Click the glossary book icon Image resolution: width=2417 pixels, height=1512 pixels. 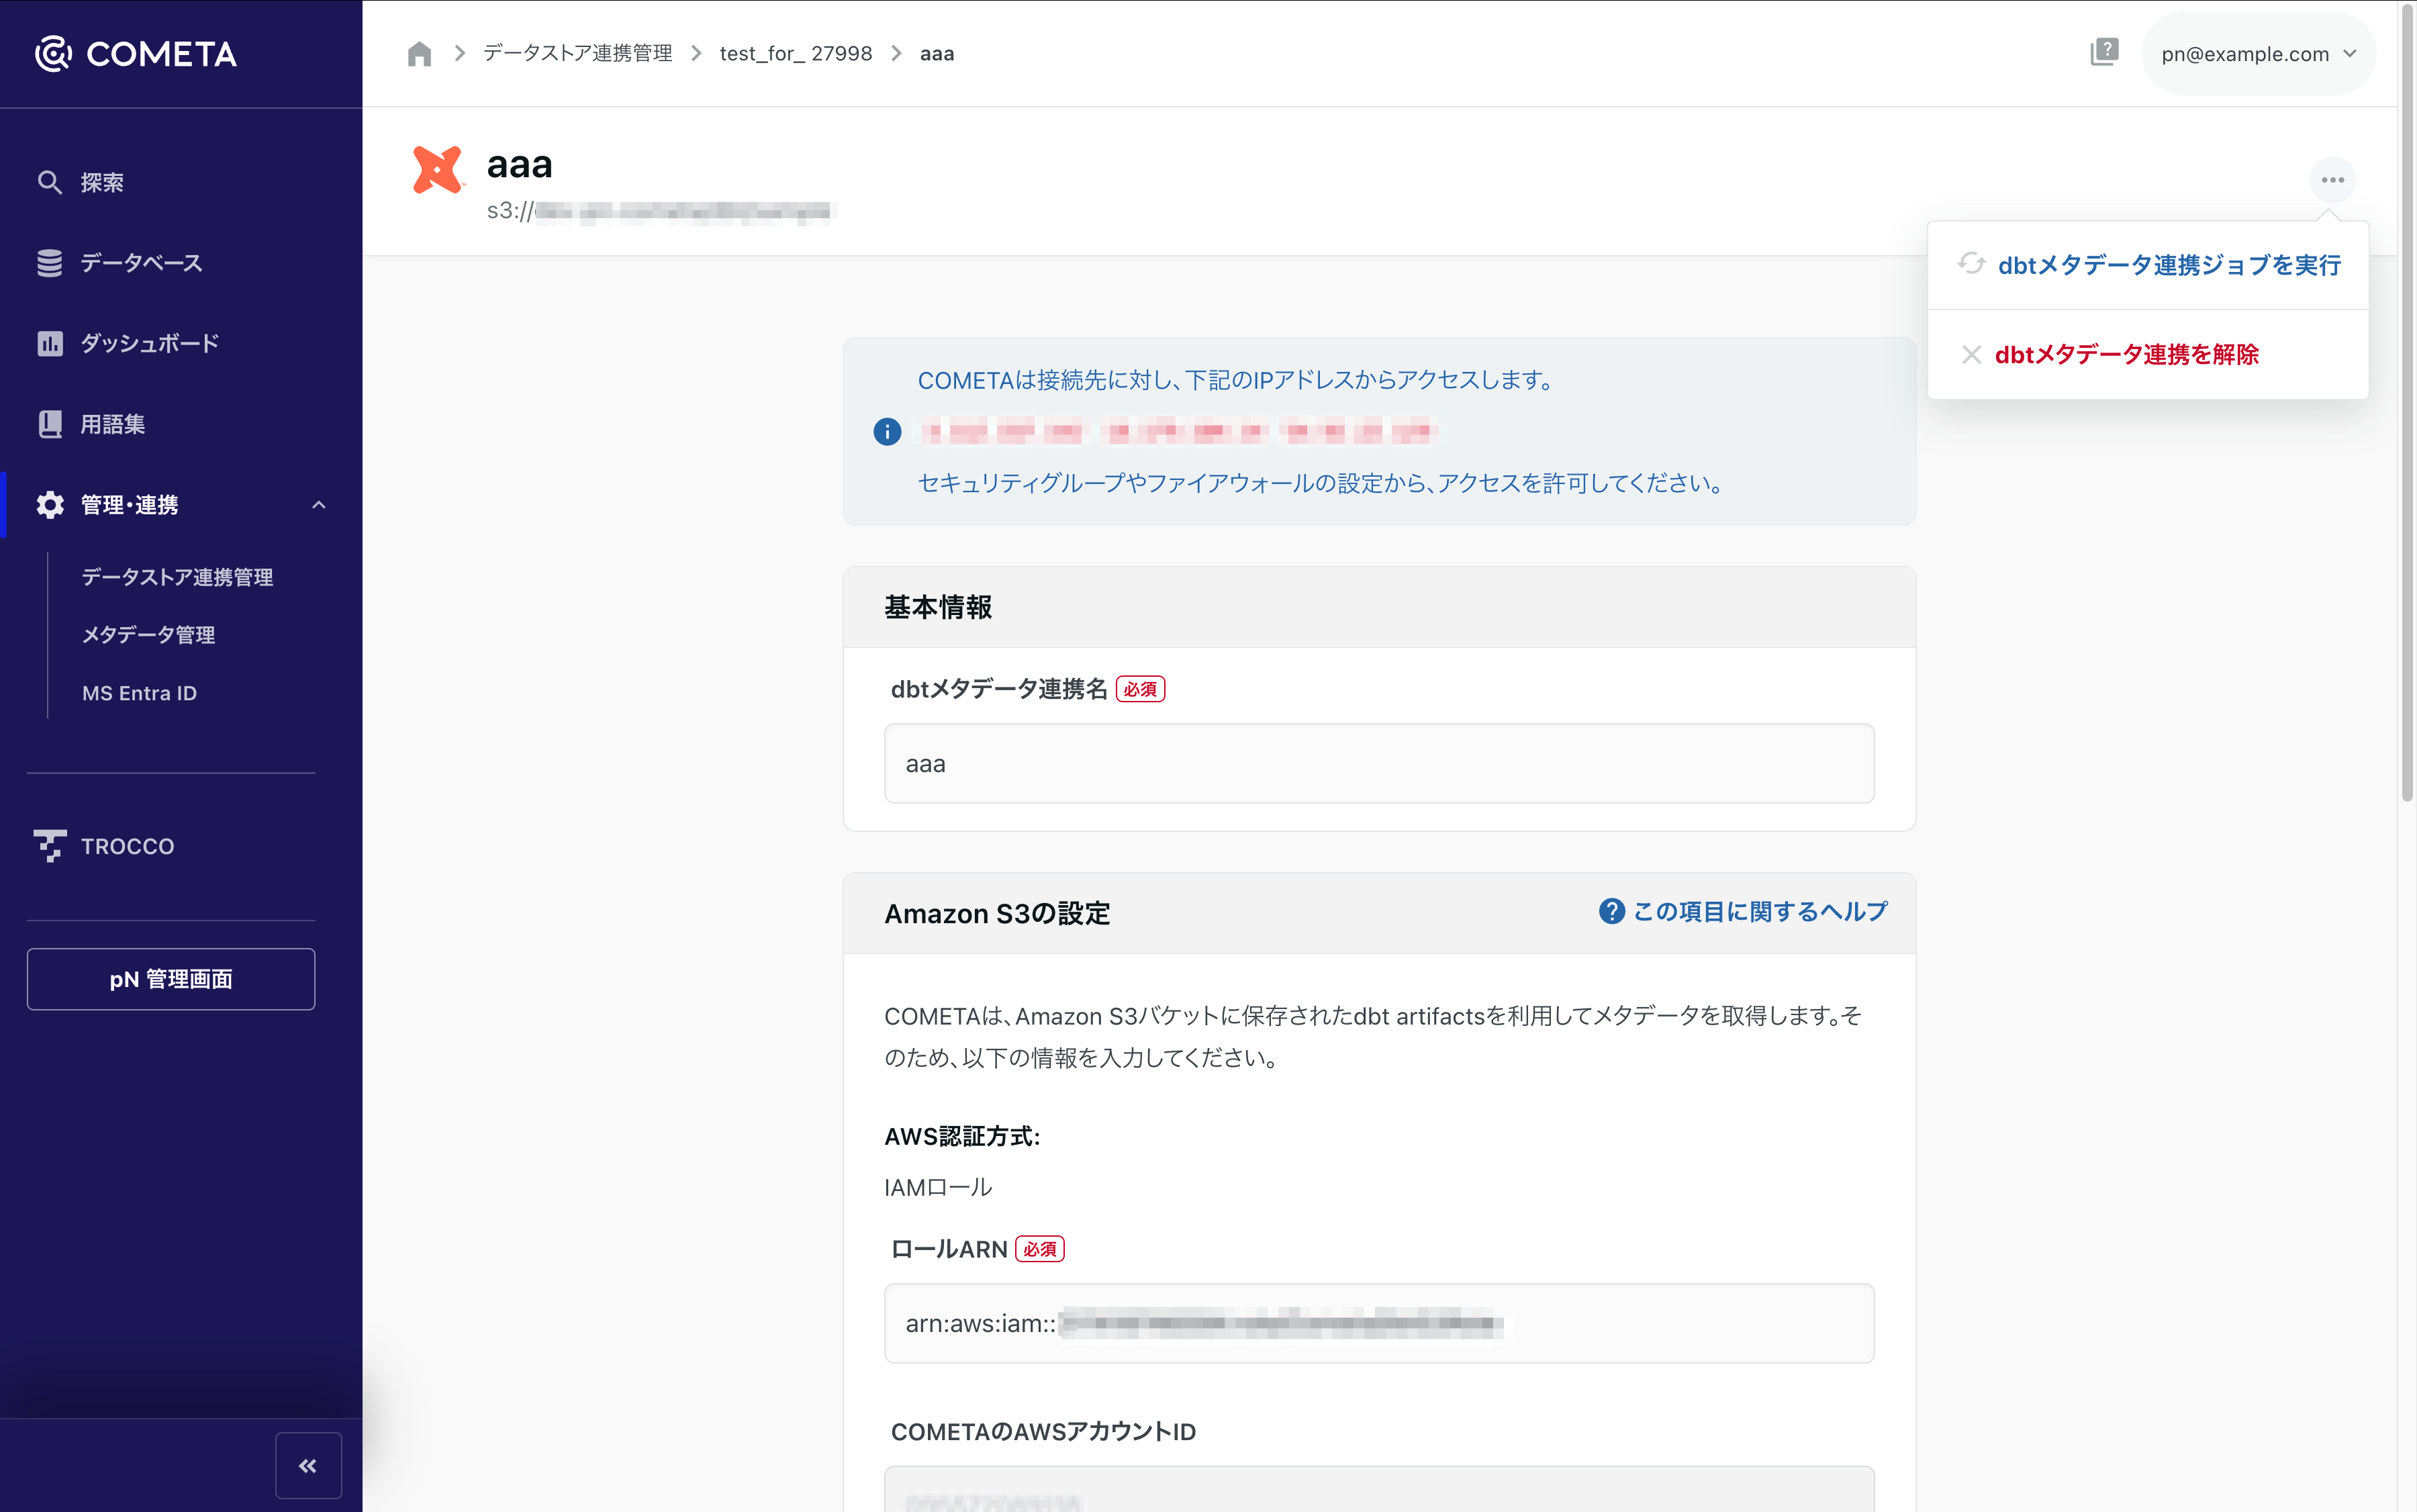pyautogui.click(x=49, y=424)
